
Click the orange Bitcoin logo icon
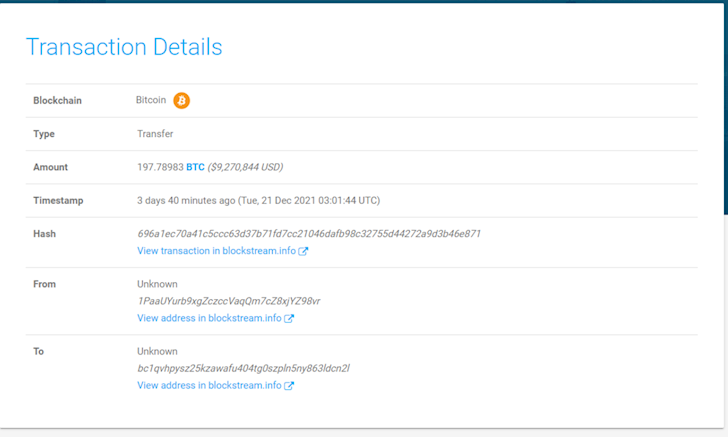181,100
